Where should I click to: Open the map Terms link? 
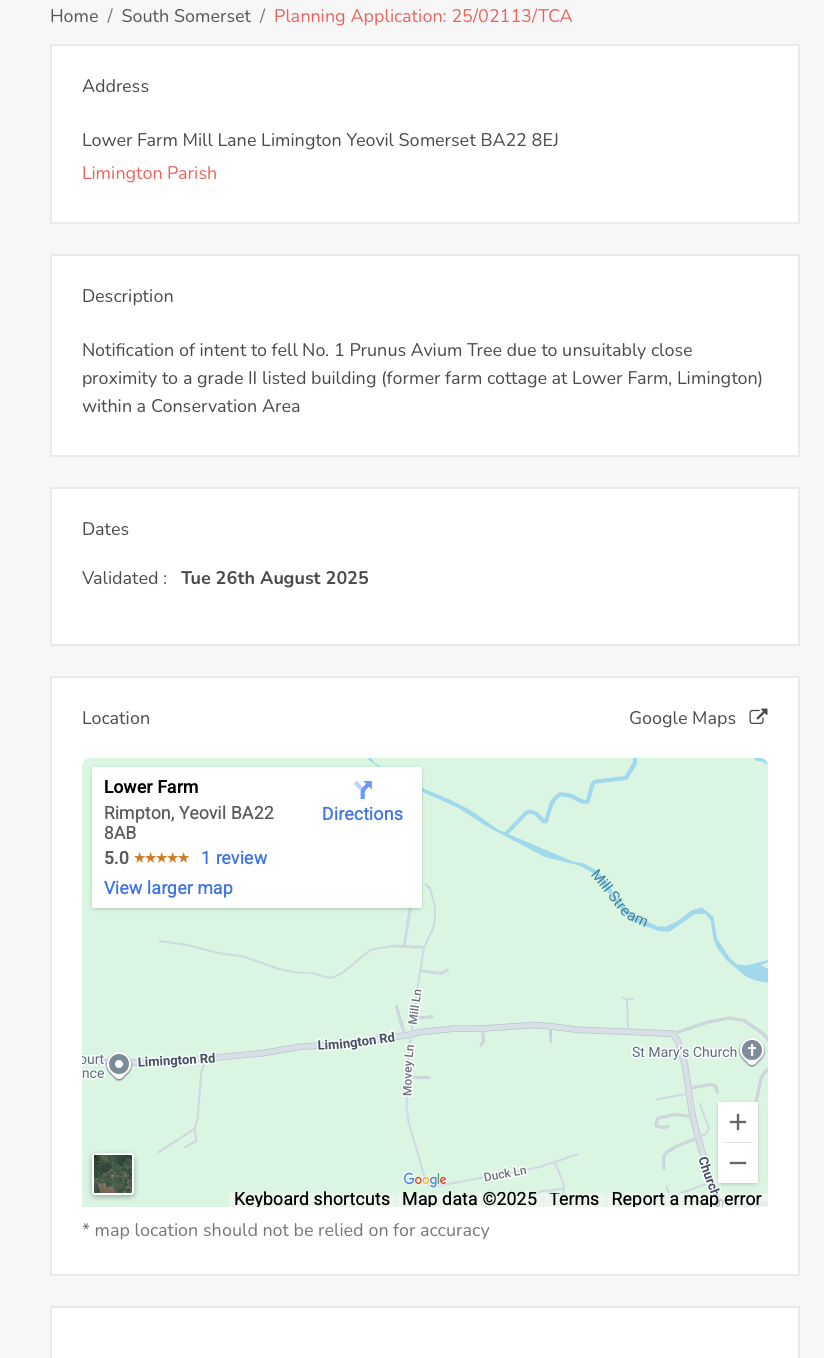[574, 1199]
